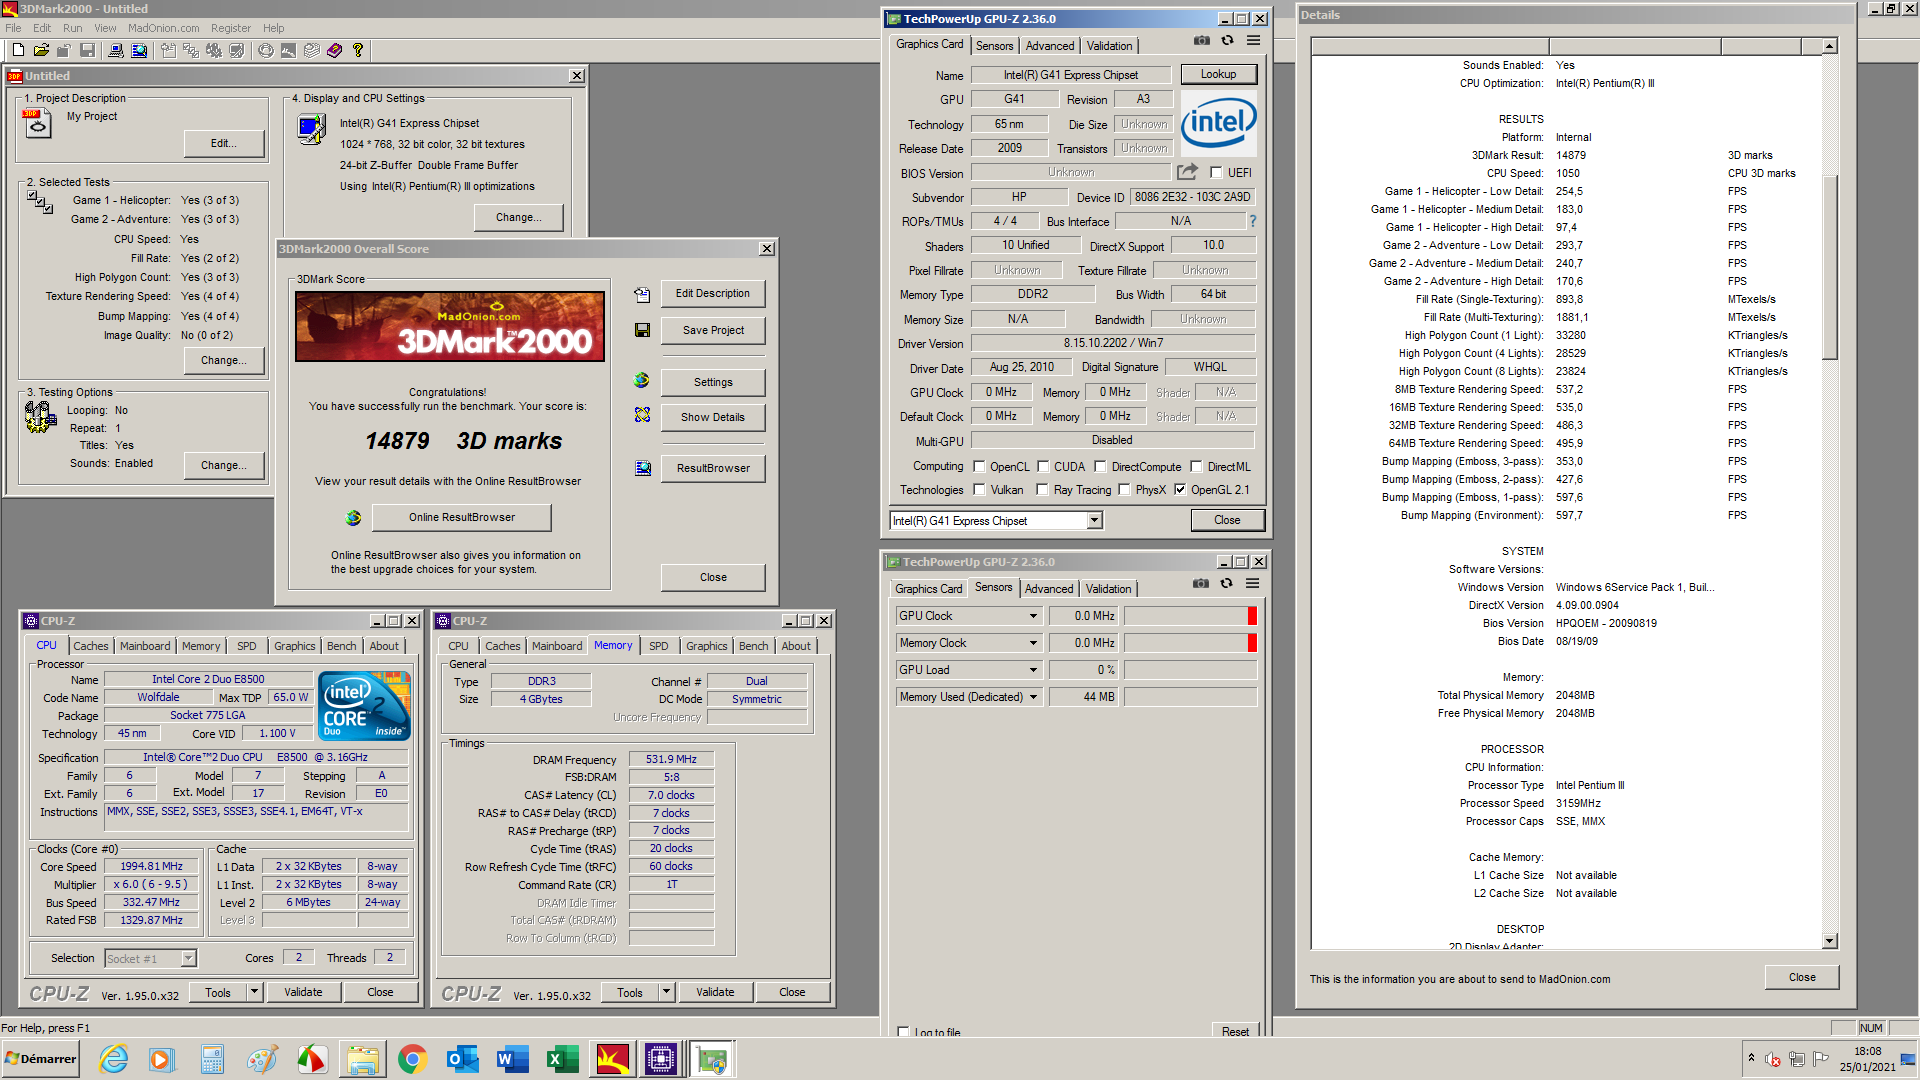Click the GPU Load sensor graph bar
The width and height of the screenshot is (1920, 1080).
[x=1190, y=670]
